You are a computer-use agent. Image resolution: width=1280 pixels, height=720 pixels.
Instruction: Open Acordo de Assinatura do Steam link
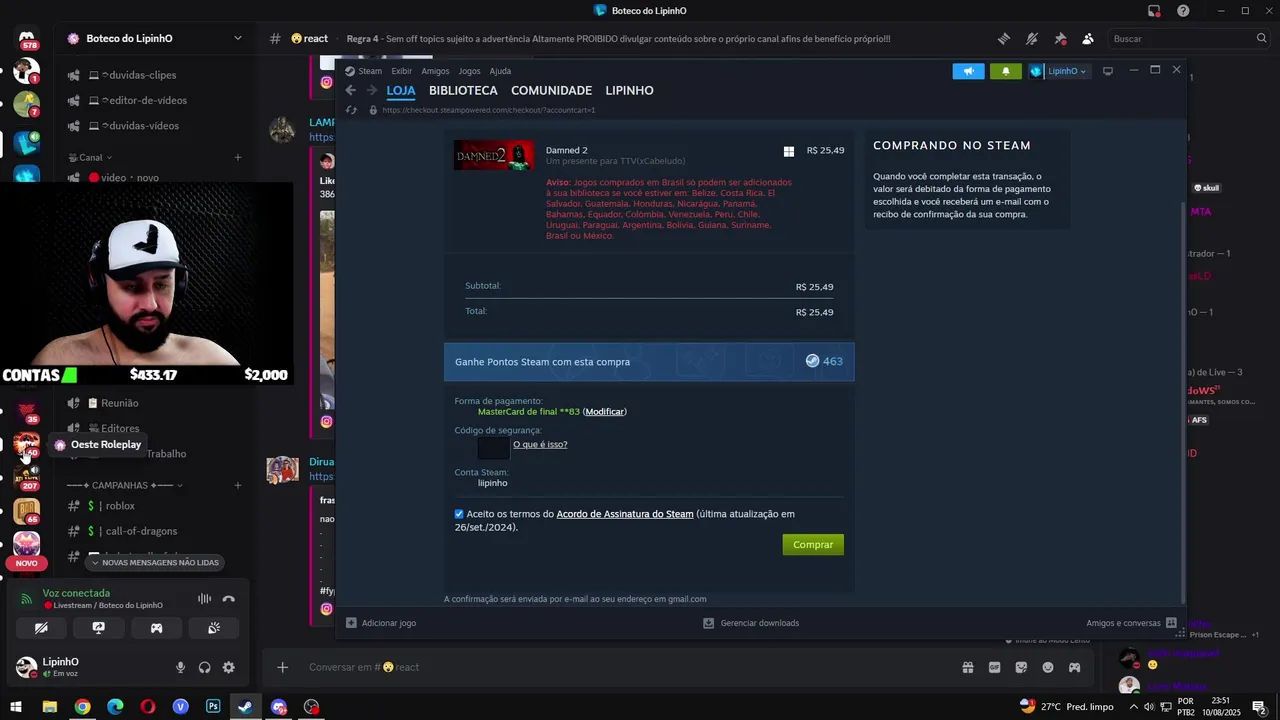point(625,514)
